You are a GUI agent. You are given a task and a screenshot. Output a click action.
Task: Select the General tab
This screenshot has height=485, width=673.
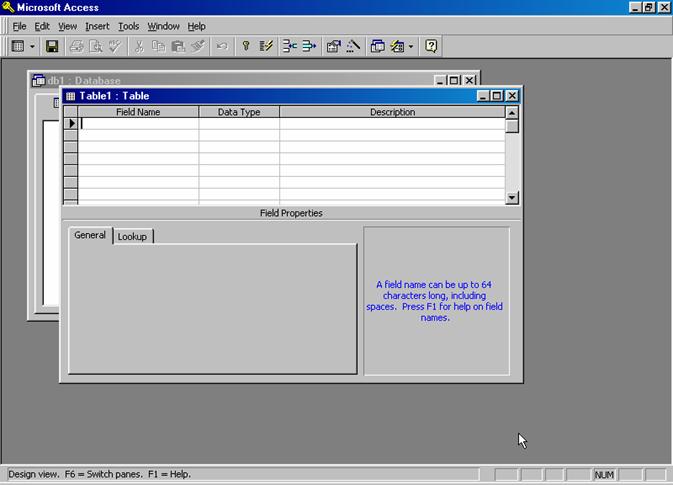[x=90, y=235]
